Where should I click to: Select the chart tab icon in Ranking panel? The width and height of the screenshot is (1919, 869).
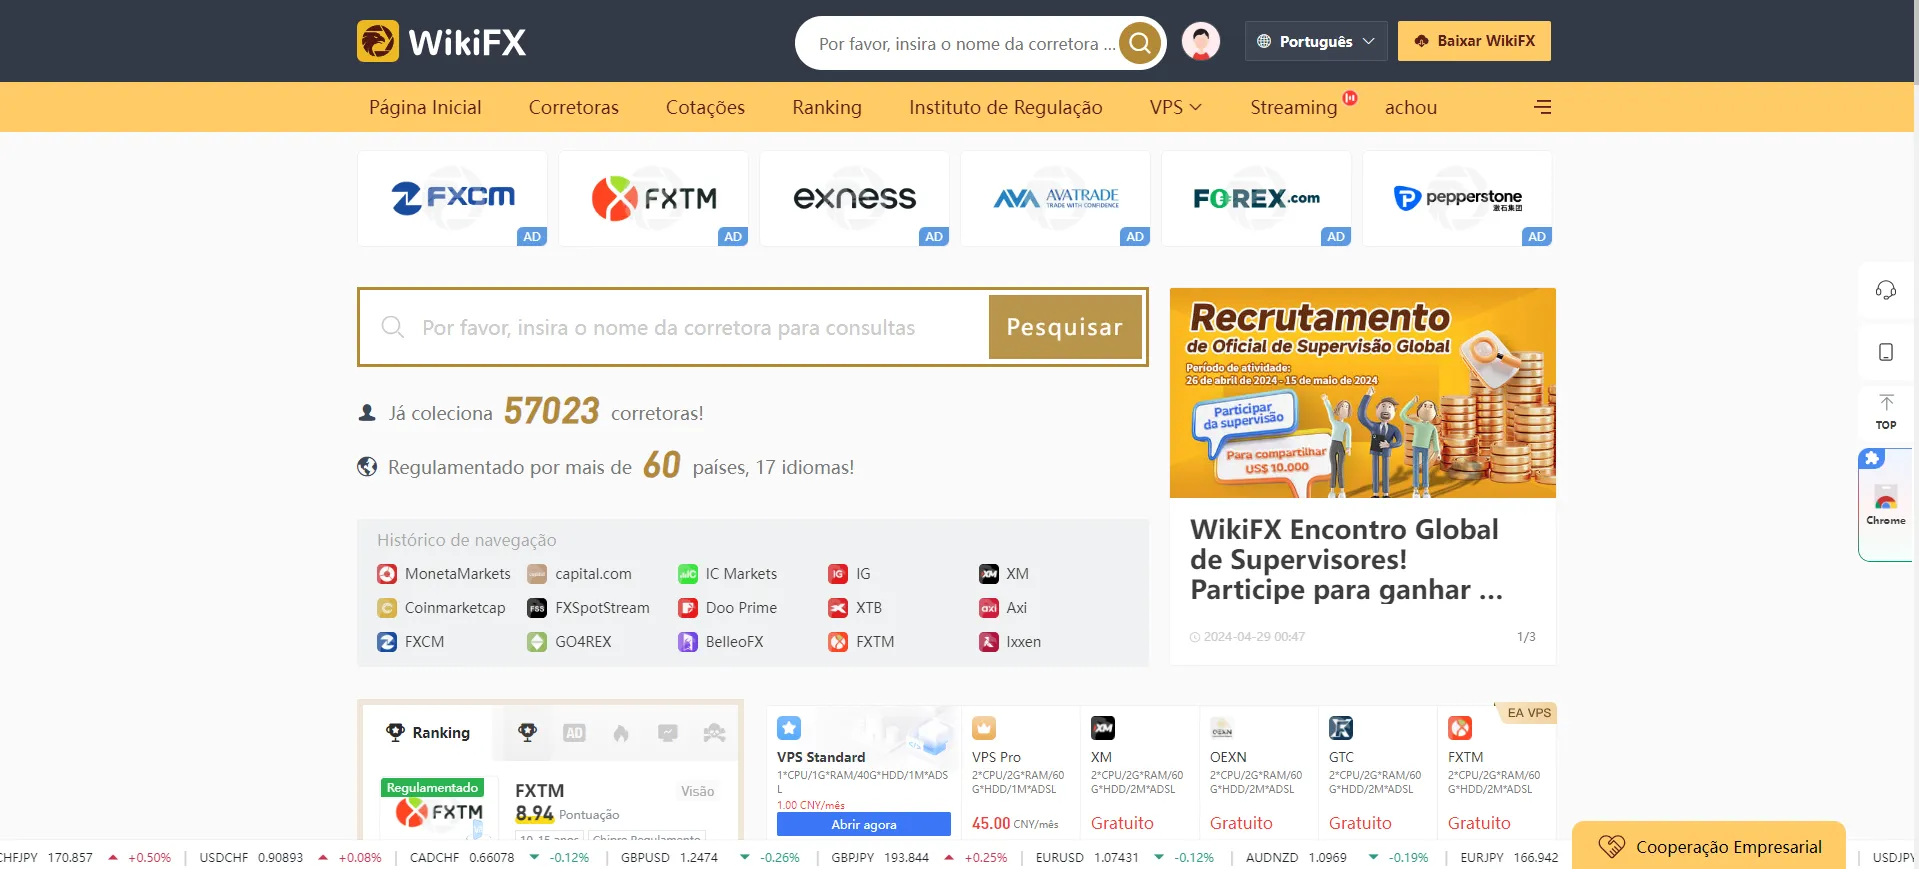pos(668,733)
